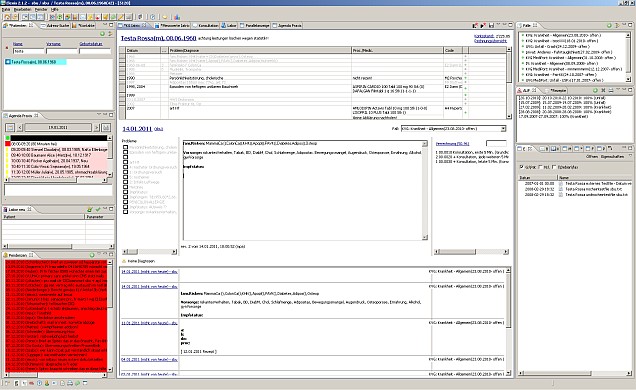Screen dimensions: 636x390
Task: Switch to the Rezepte tab
Action: coord(555,90)
